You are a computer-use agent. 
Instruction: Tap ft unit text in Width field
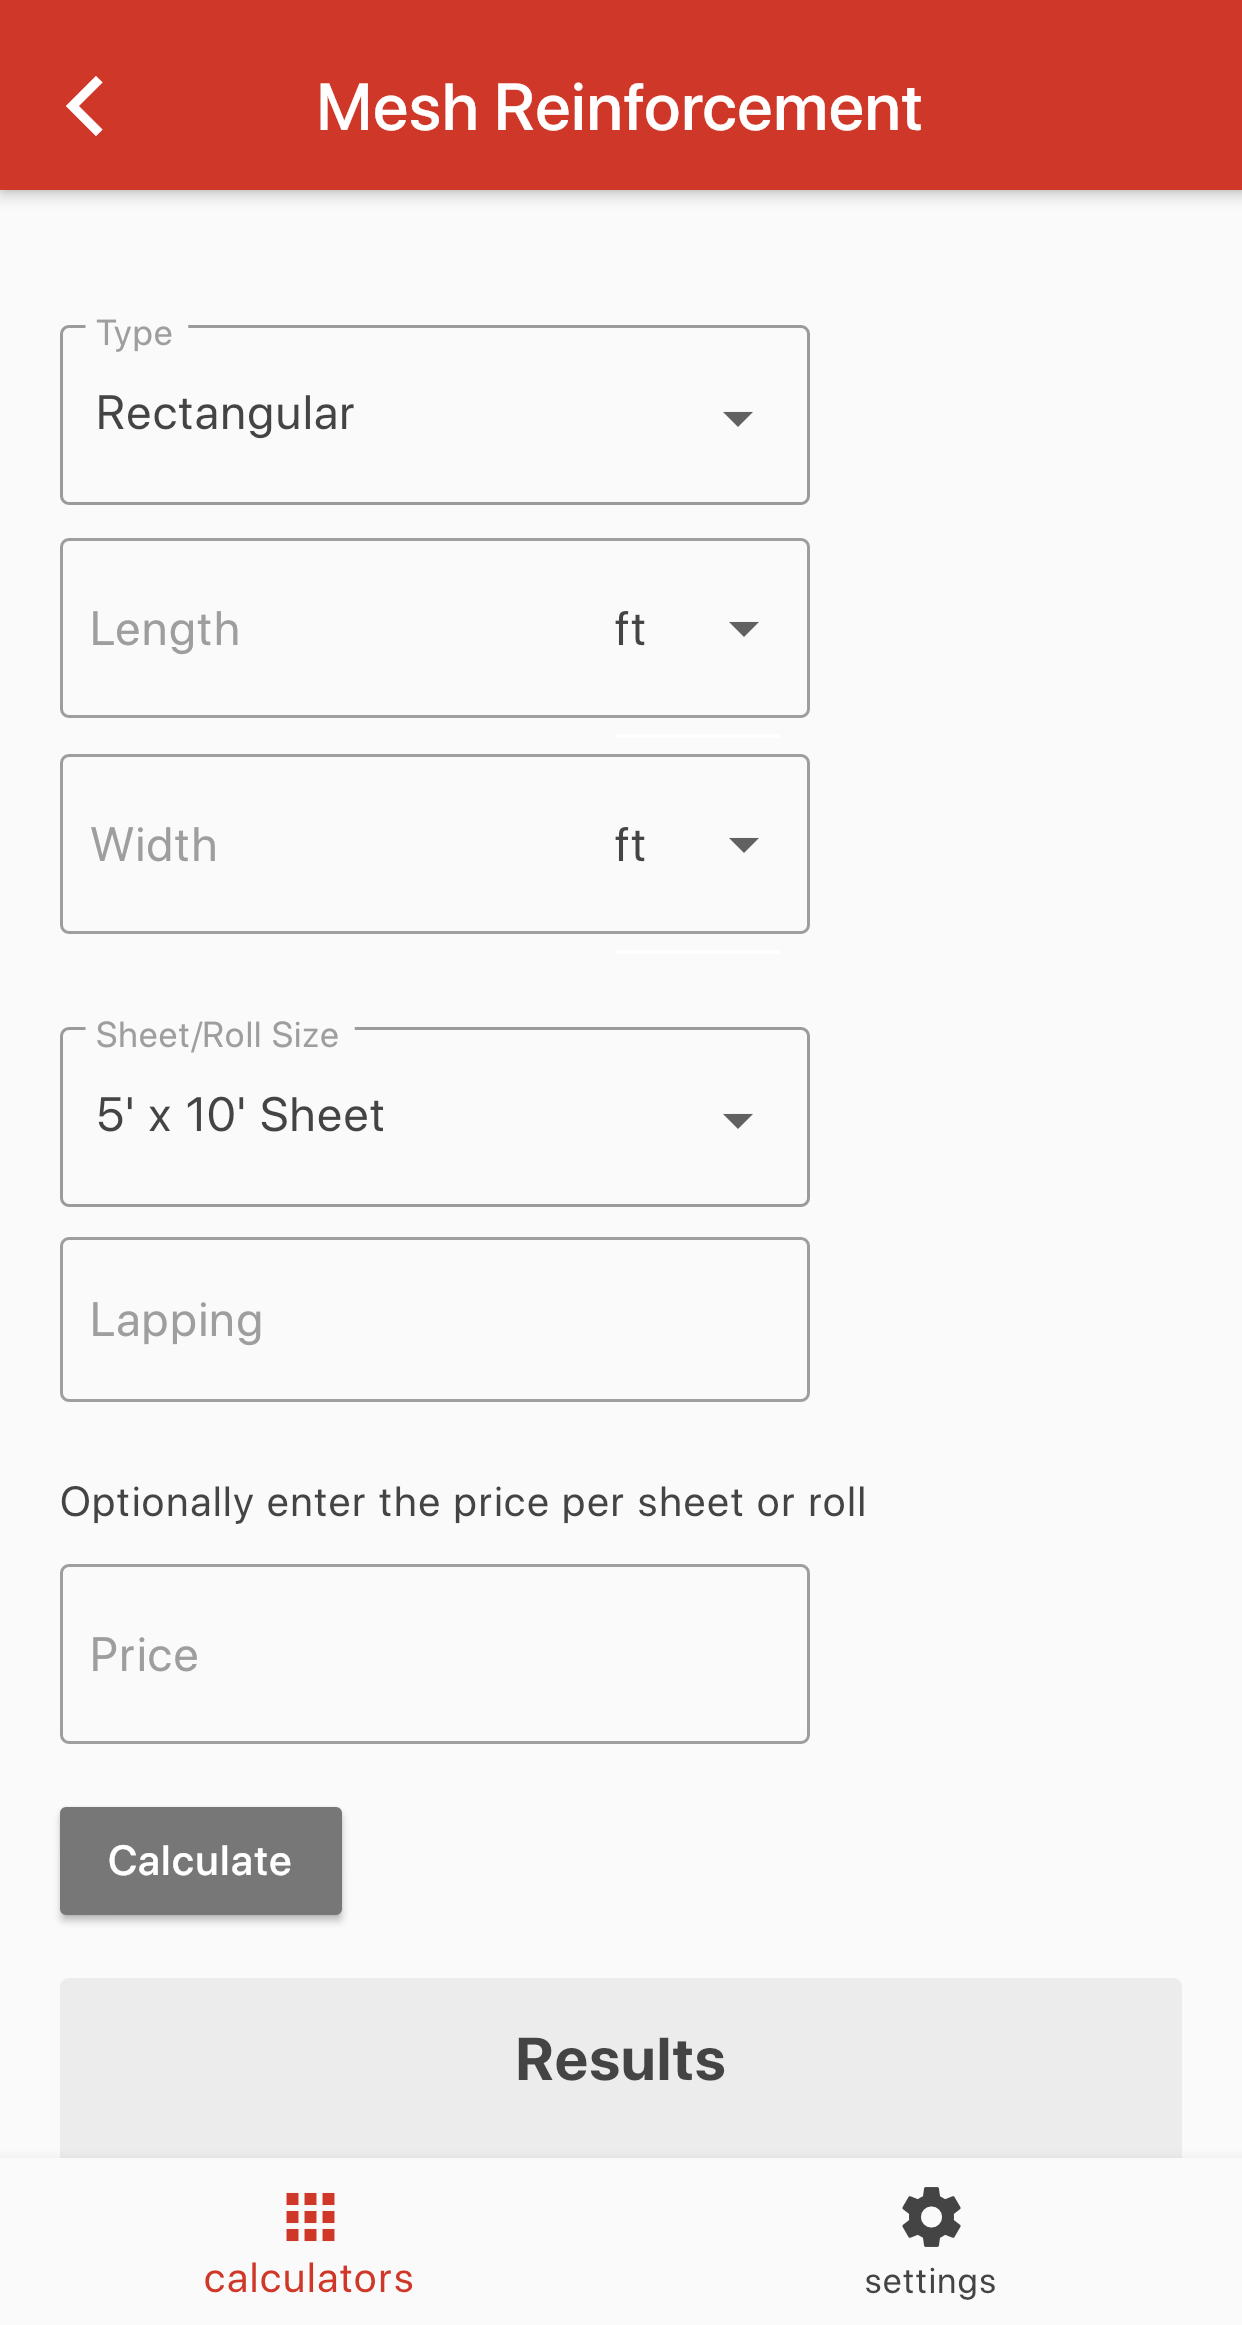coord(630,845)
